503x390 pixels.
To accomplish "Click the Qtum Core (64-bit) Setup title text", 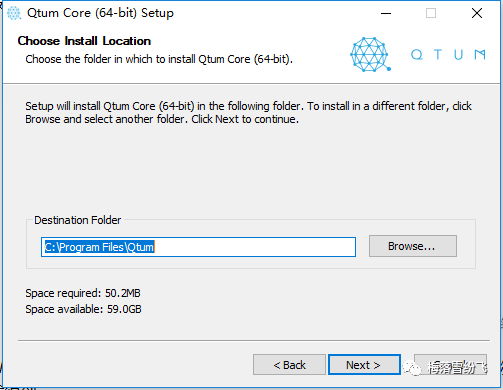I will (x=100, y=13).
